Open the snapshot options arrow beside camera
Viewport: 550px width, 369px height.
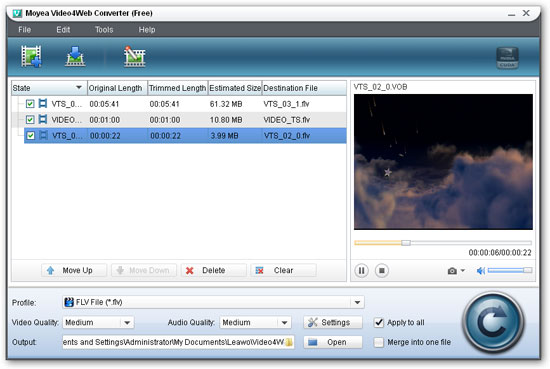coord(463,270)
